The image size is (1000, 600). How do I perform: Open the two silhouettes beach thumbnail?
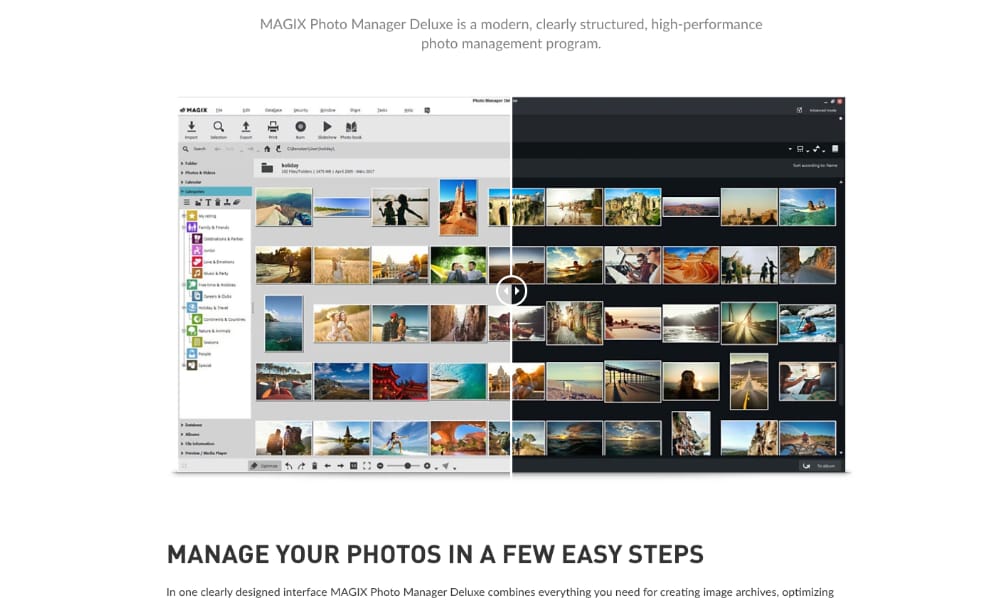[400, 207]
